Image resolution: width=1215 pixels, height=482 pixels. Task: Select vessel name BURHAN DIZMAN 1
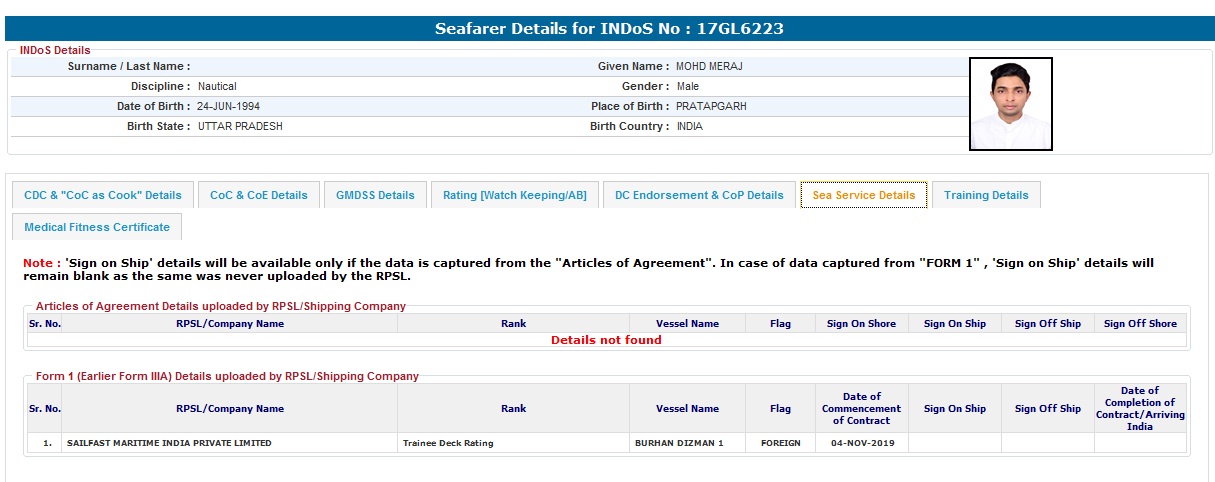[x=679, y=443]
